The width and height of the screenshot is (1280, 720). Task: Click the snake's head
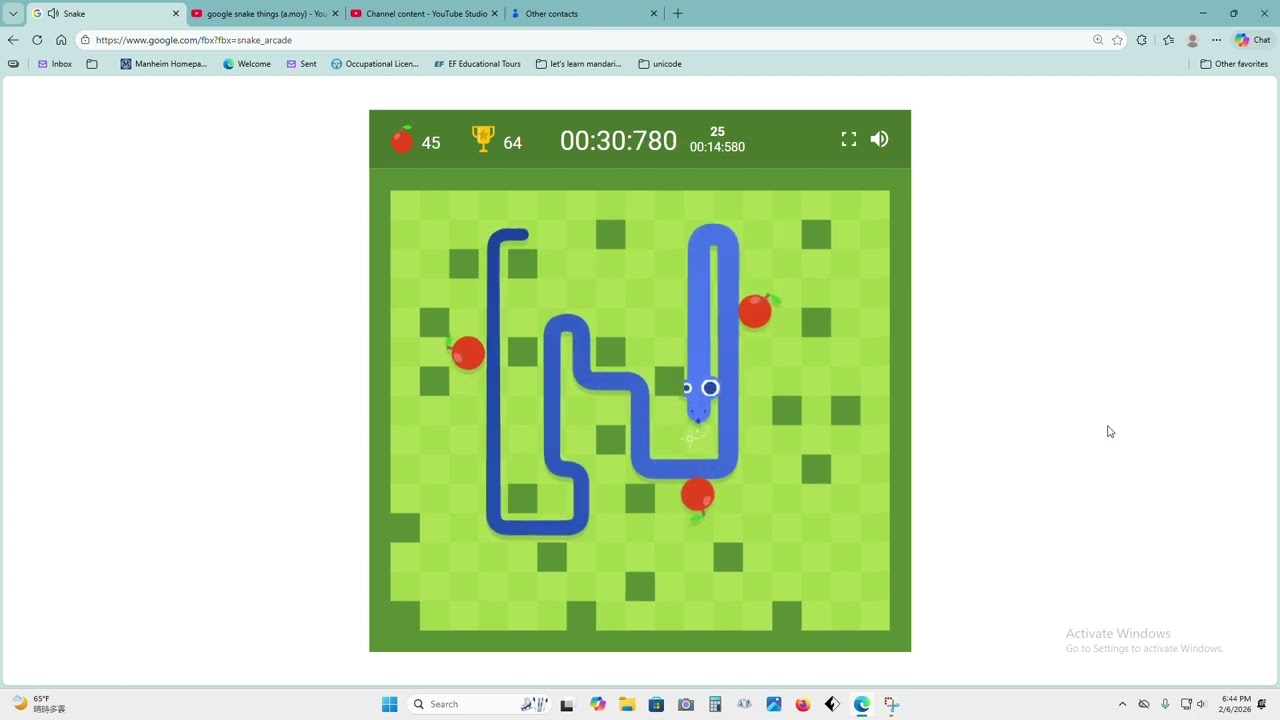(x=700, y=396)
